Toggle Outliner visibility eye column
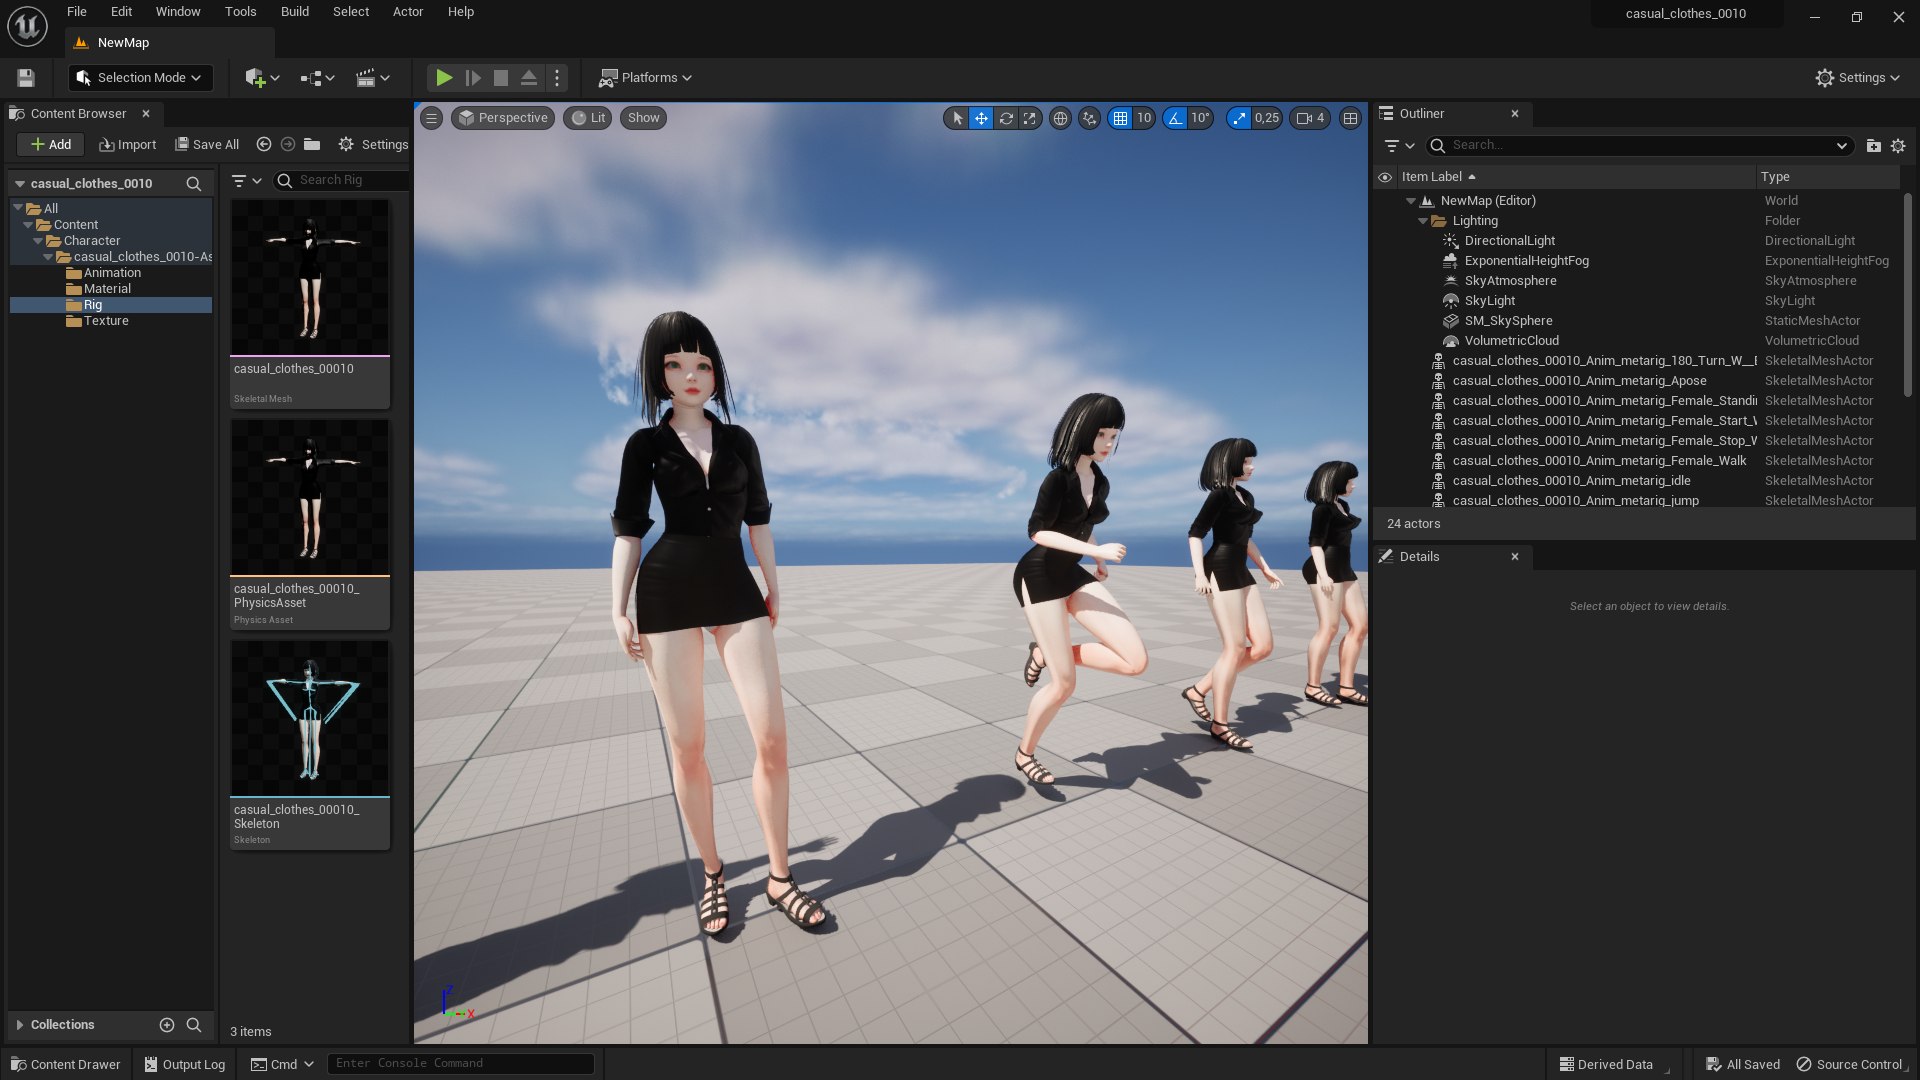The width and height of the screenshot is (1920, 1080). (x=1385, y=177)
